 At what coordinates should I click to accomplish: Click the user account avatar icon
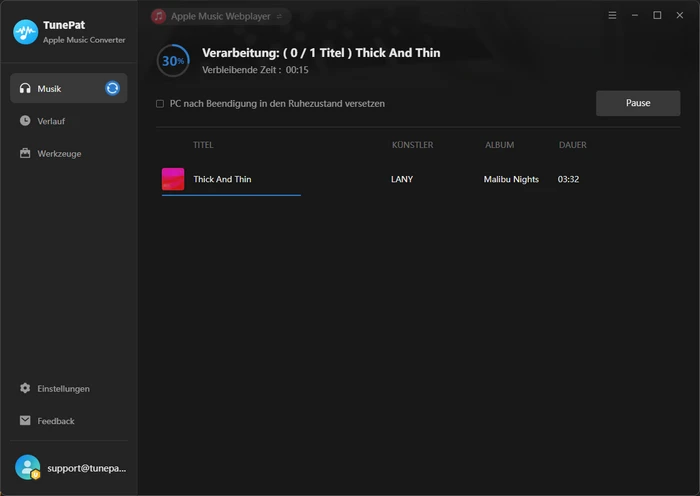[27, 467]
